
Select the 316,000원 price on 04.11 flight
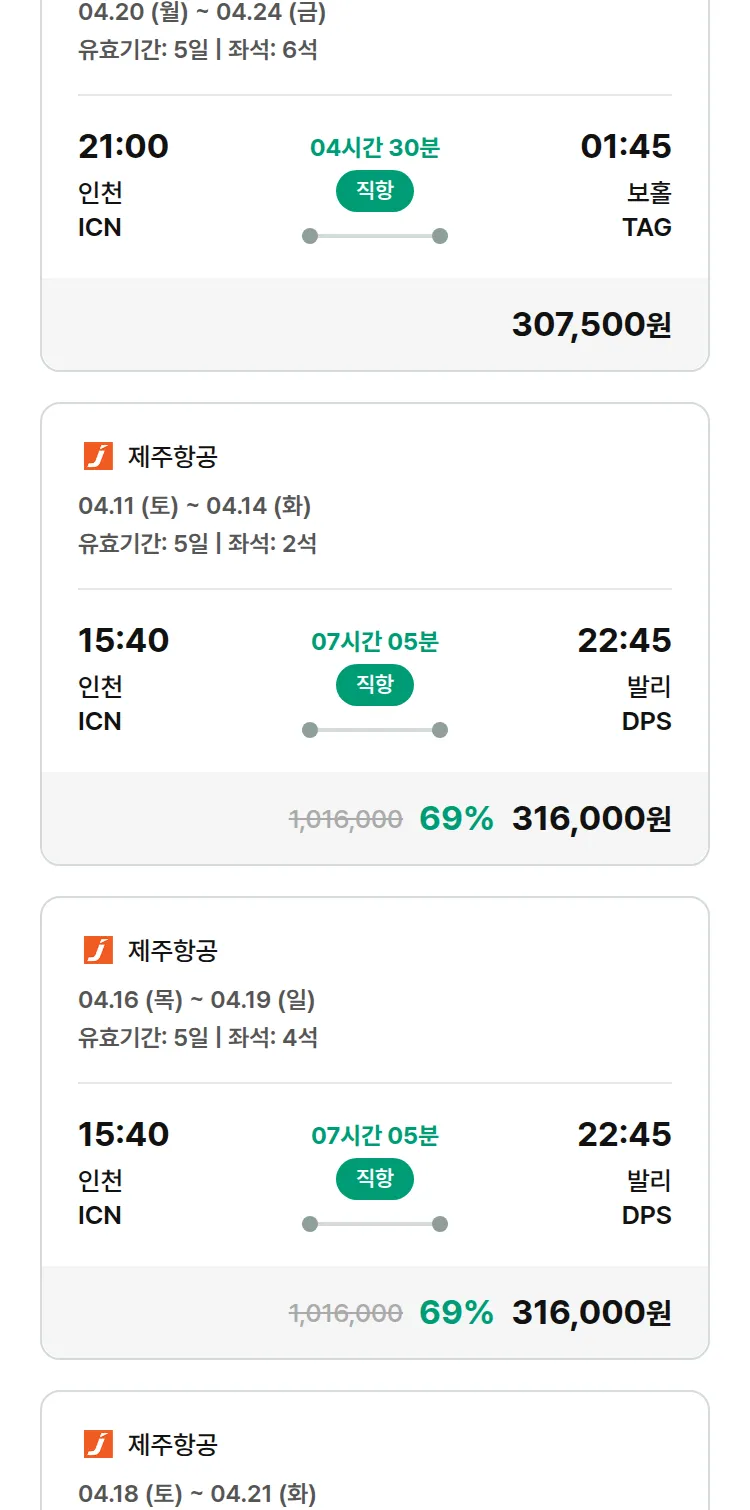click(x=591, y=818)
